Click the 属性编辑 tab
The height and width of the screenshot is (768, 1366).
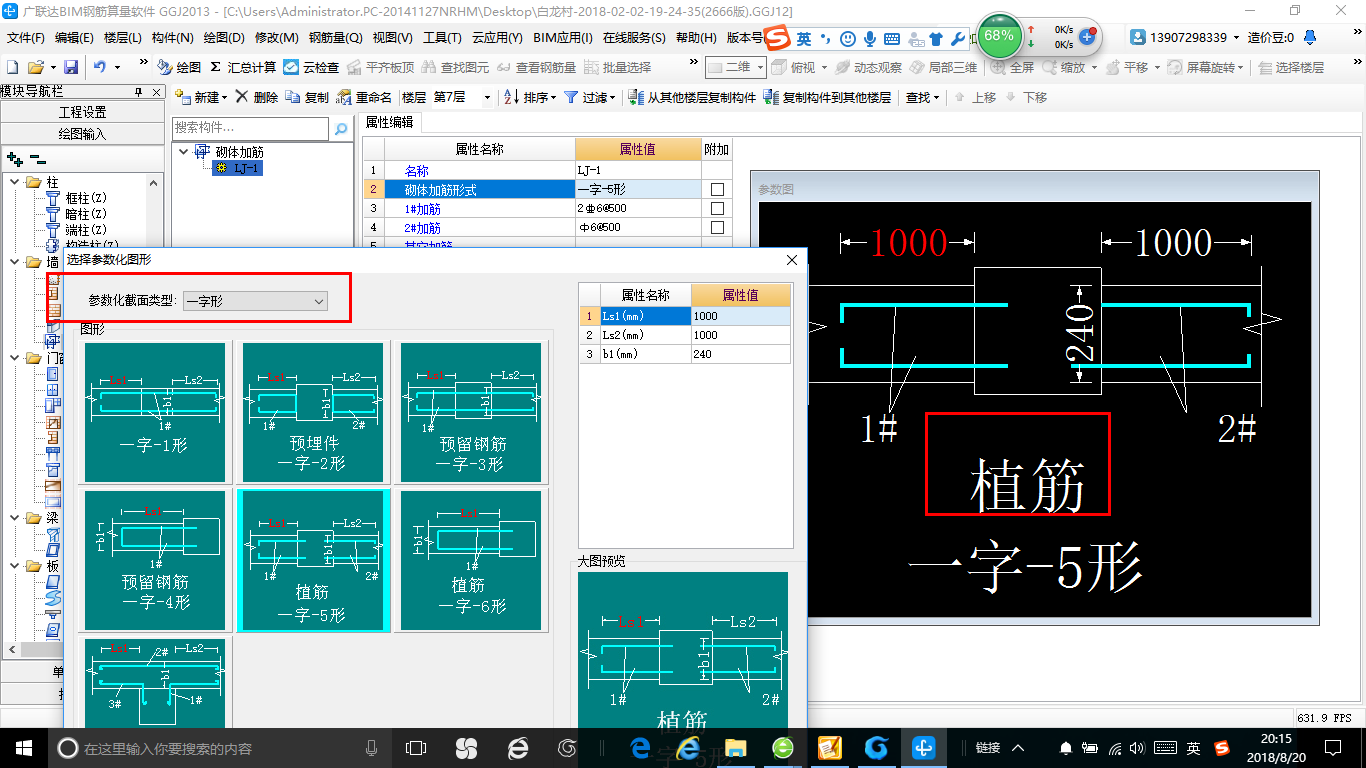[389, 122]
